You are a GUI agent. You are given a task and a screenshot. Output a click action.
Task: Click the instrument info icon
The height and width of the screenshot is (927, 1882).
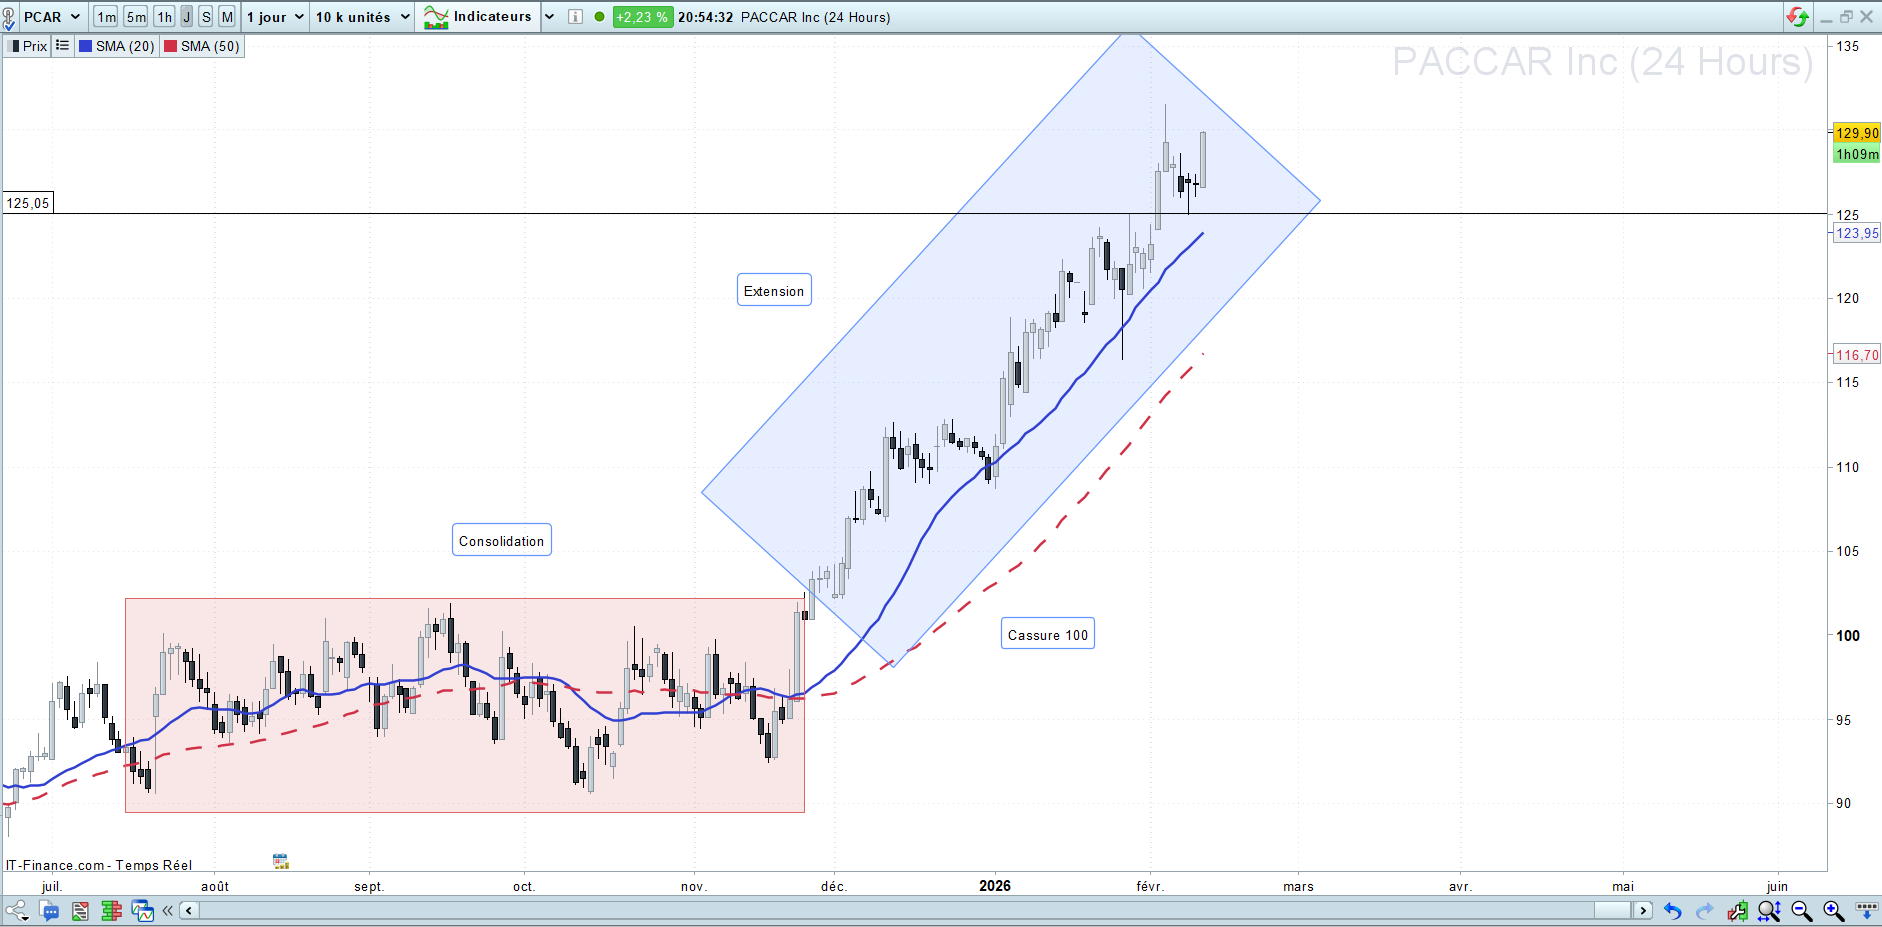click(x=575, y=17)
